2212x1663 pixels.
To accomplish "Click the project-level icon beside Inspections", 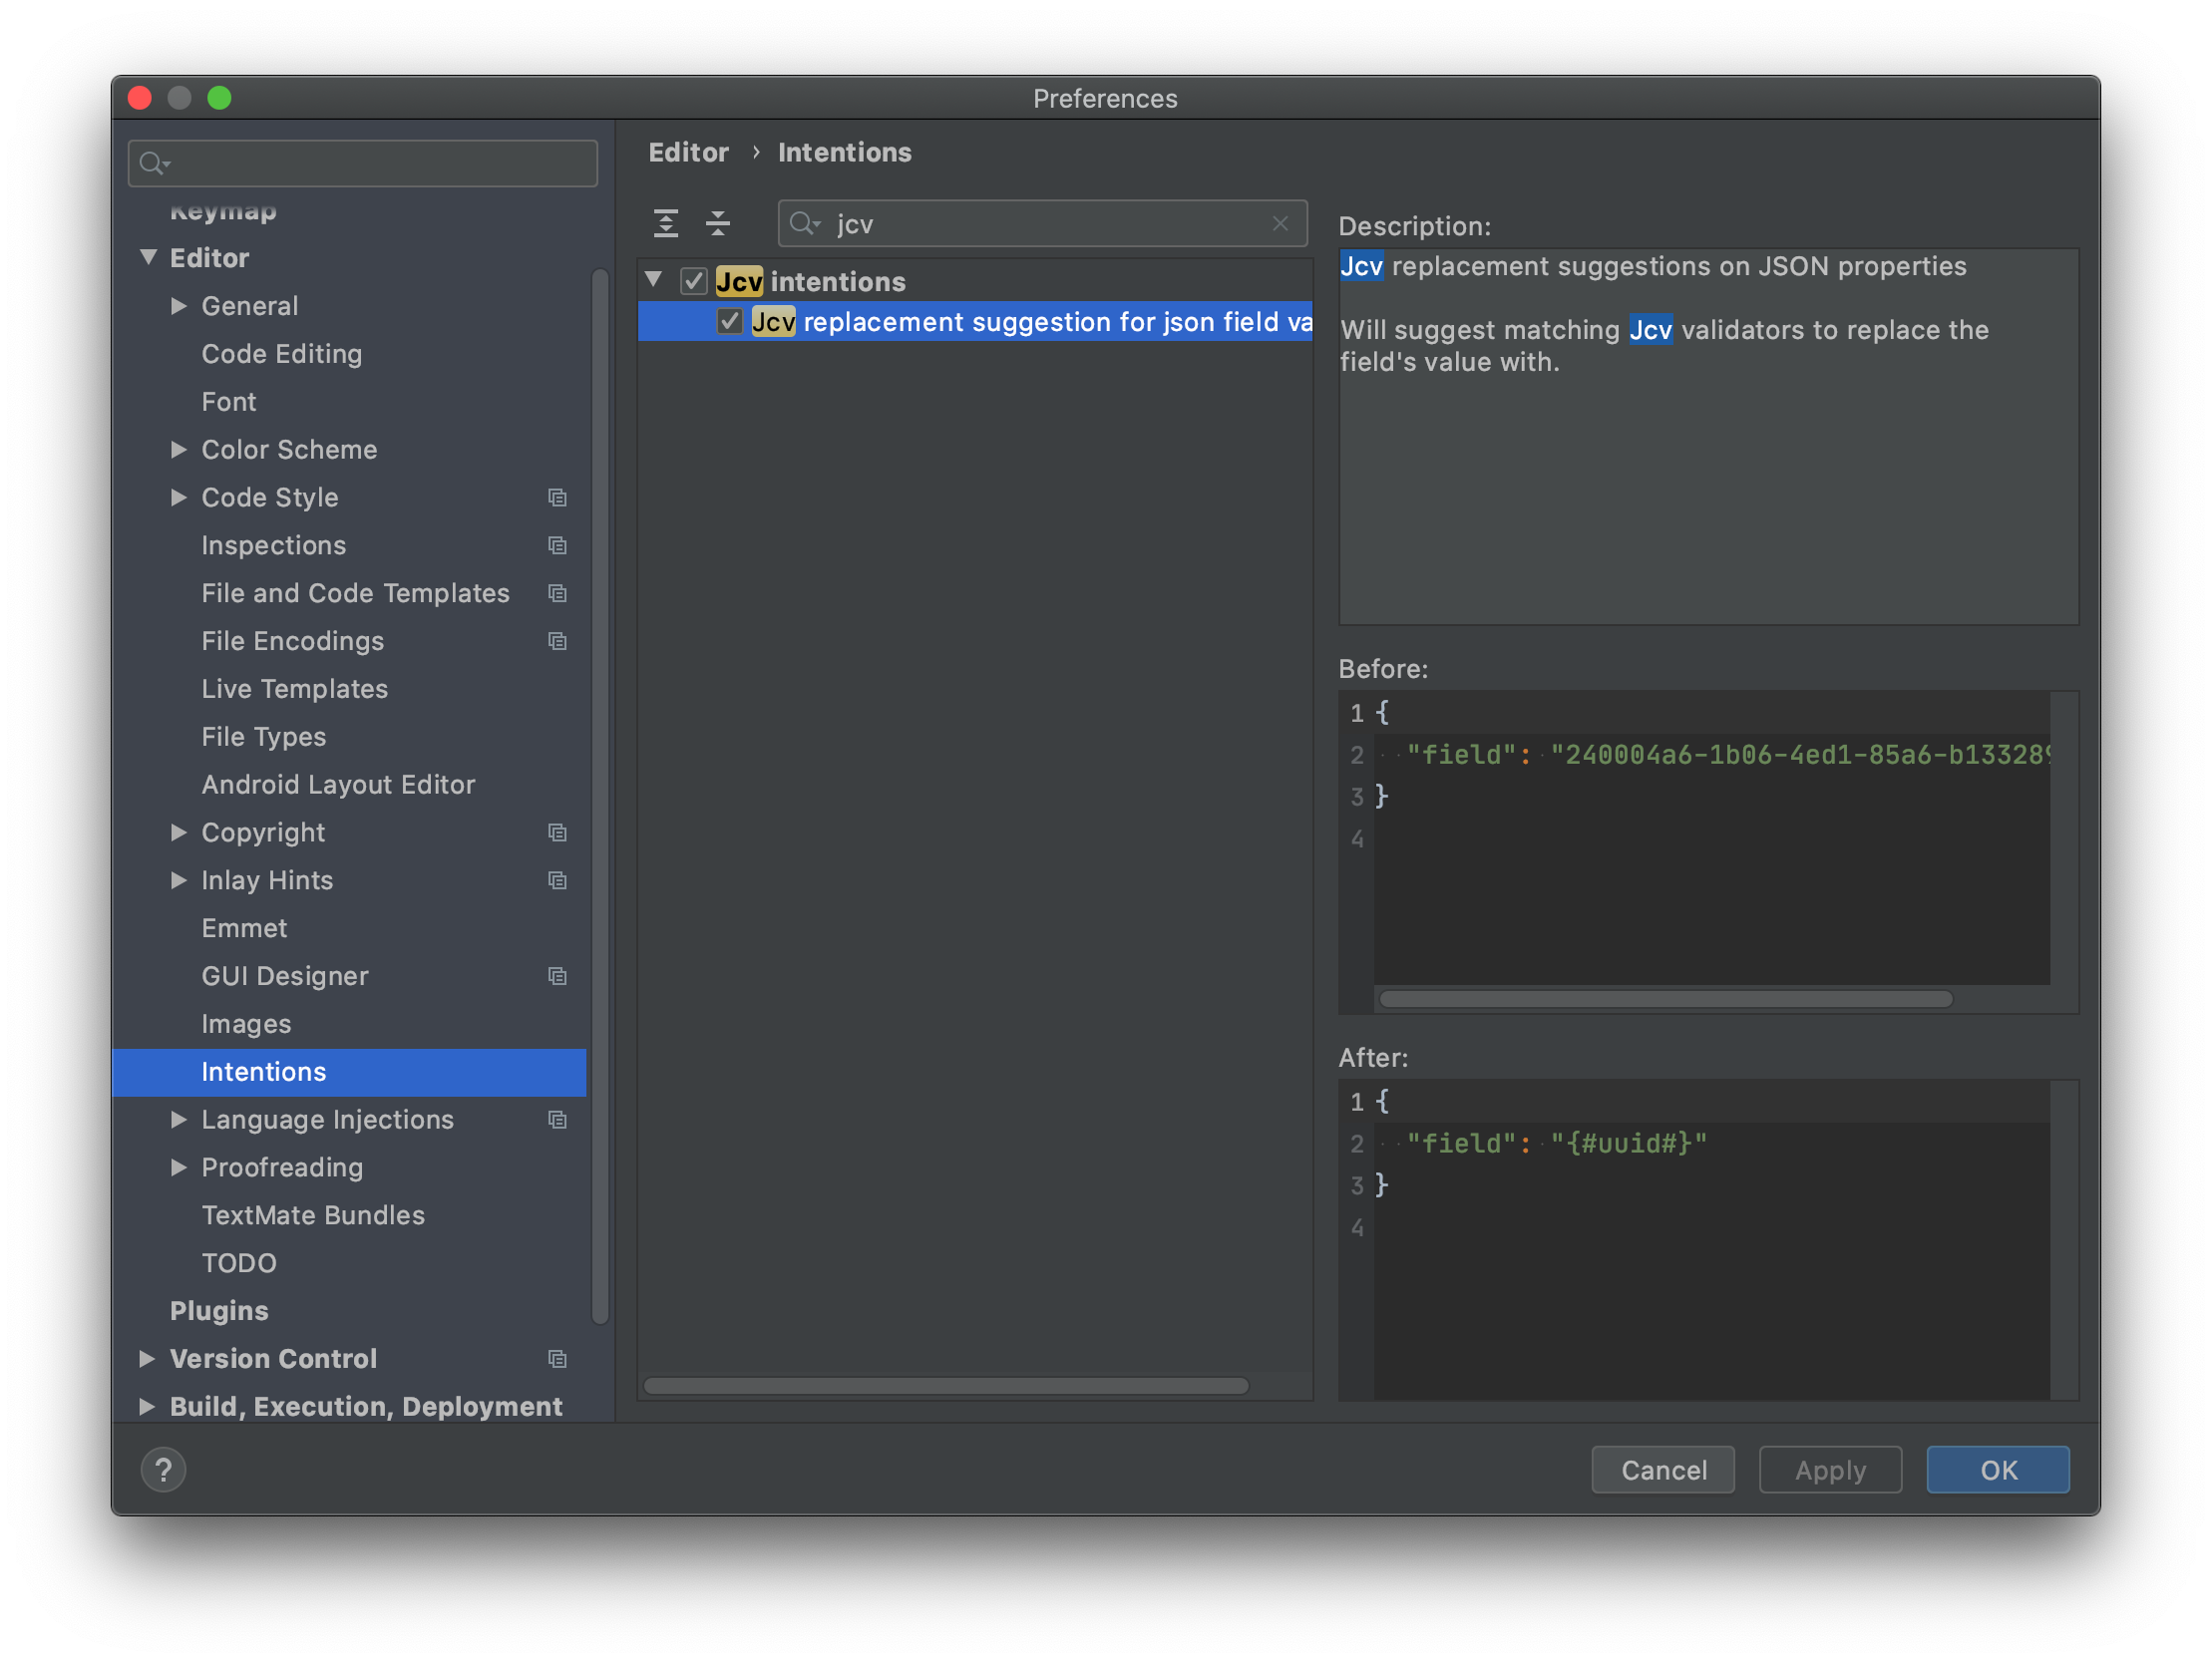I will tap(557, 545).
